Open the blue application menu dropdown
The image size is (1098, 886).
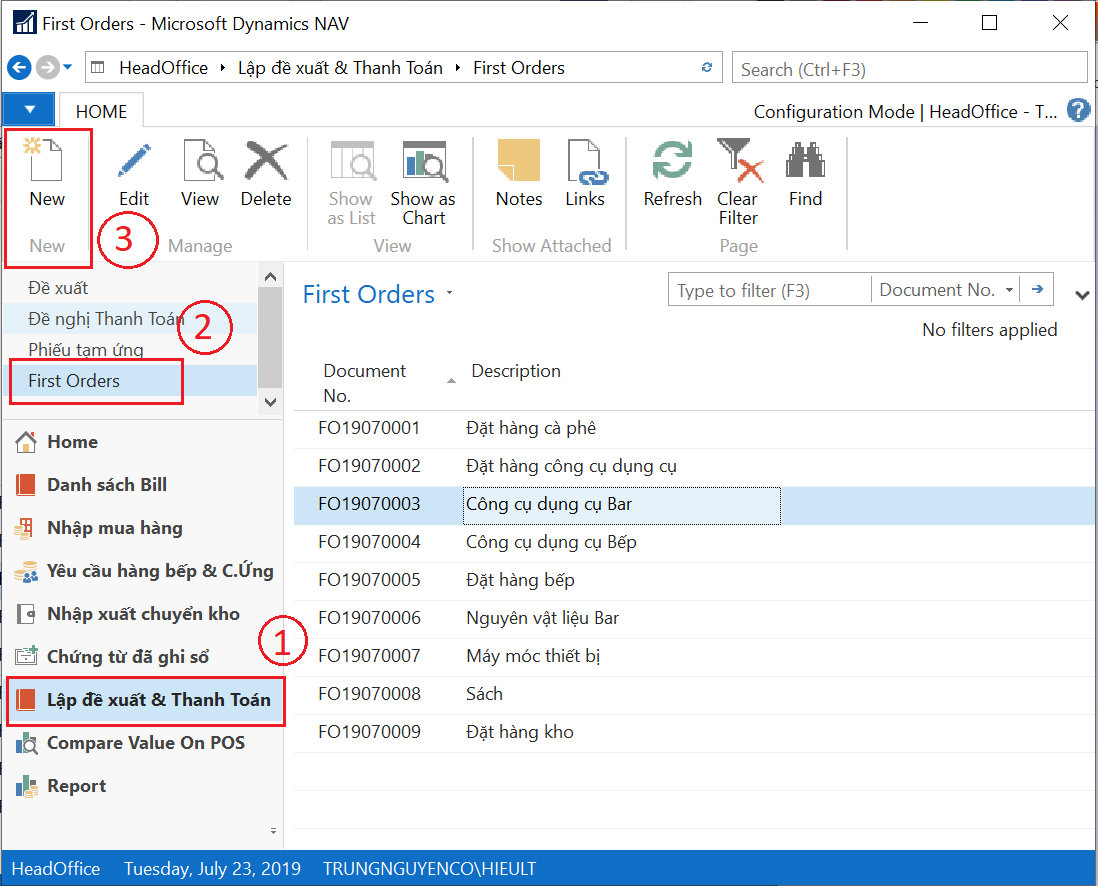coord(29,110)
